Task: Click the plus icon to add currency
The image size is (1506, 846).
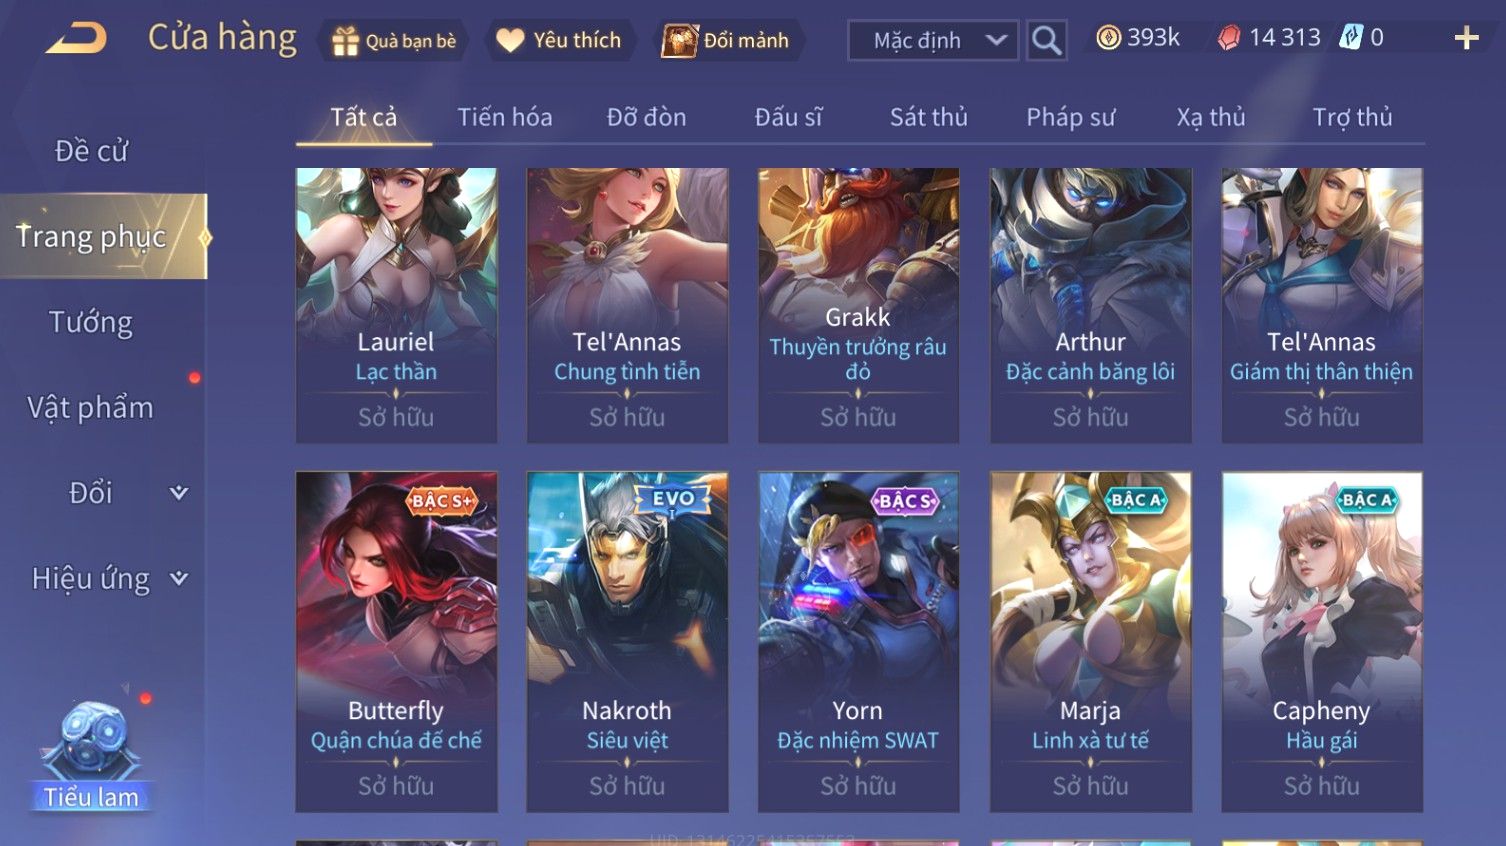Action: [1466, 39]
